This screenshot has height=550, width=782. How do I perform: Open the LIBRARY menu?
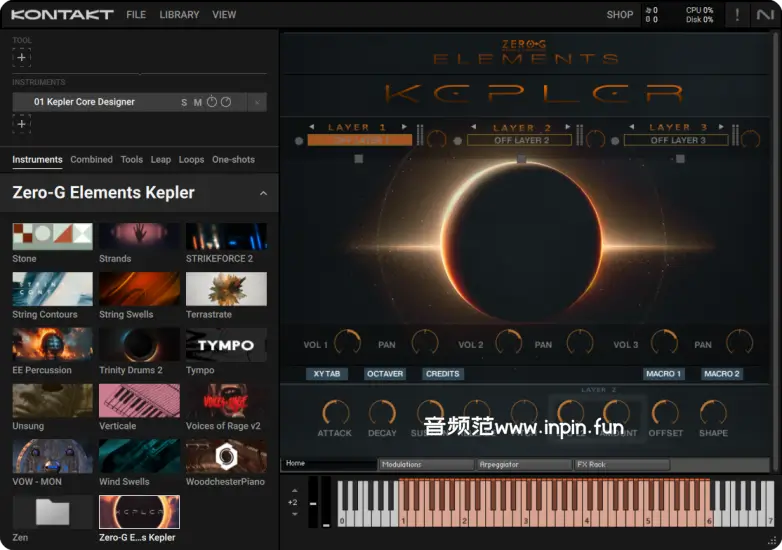pyautogui.click(x=179, y=15)
